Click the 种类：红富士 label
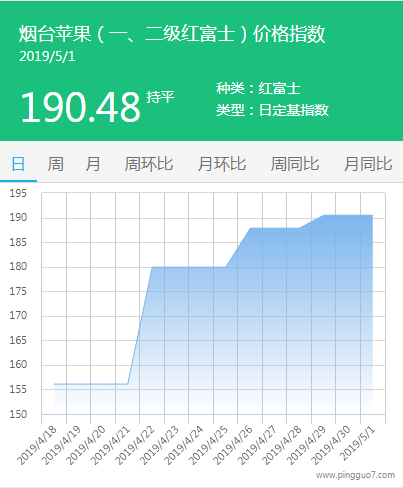This screenshot has width=403, height=488. tap(258, 88)
